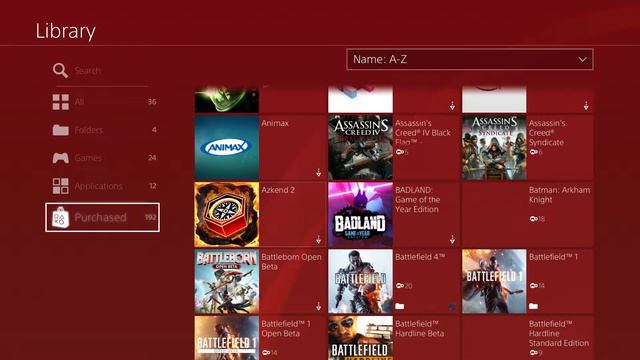This screenshot has height=360, width=640.
Task: Open the Name: A-Z sort dropdown
Action: 470,59
